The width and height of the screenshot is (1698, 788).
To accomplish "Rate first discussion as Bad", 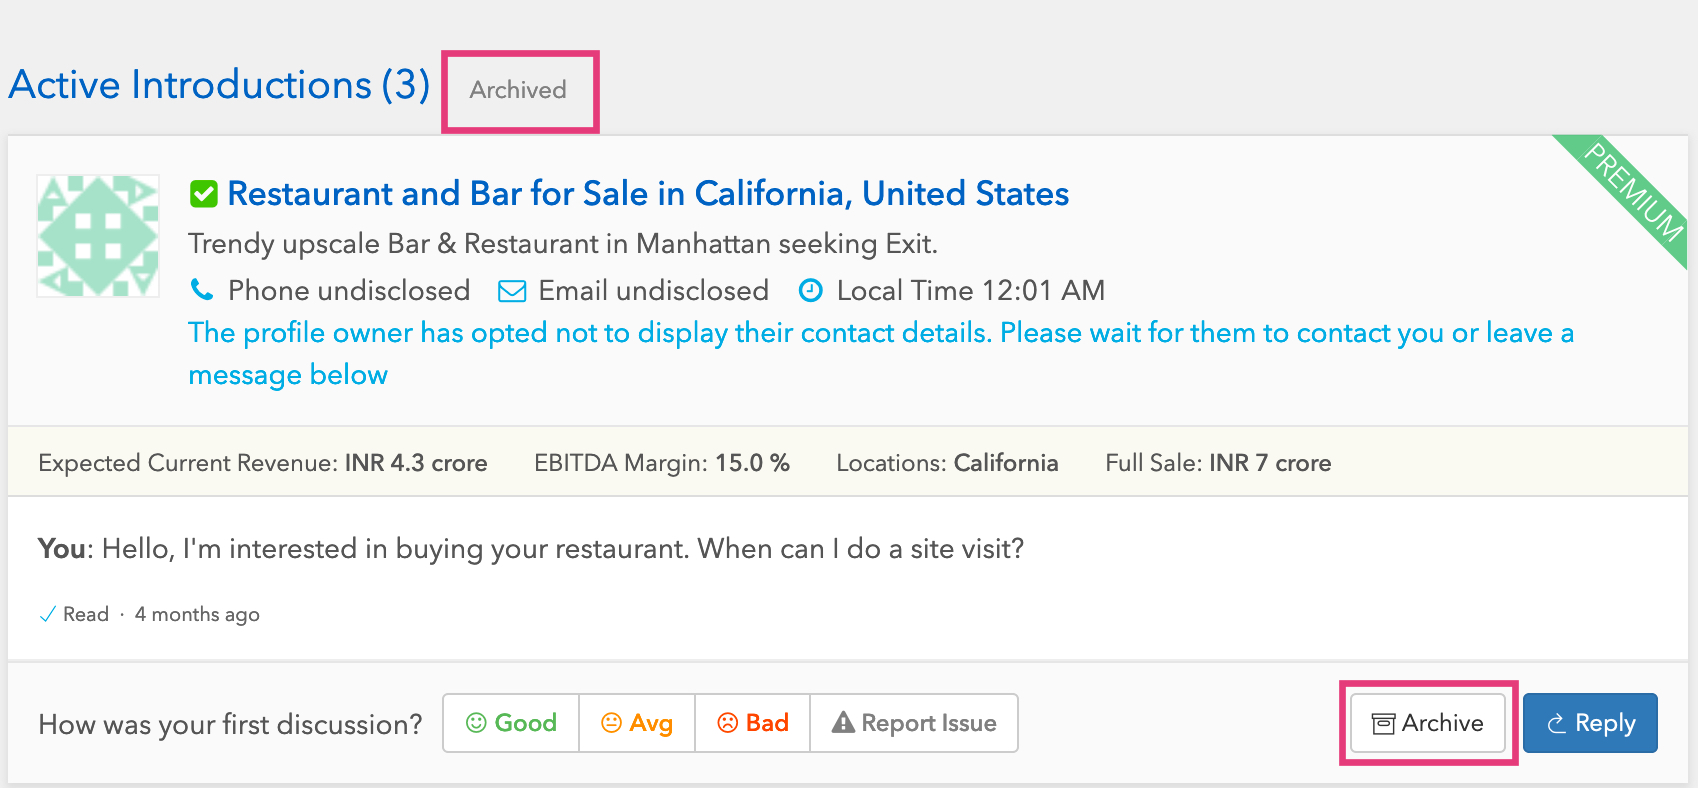I will [x=753, y=723].
